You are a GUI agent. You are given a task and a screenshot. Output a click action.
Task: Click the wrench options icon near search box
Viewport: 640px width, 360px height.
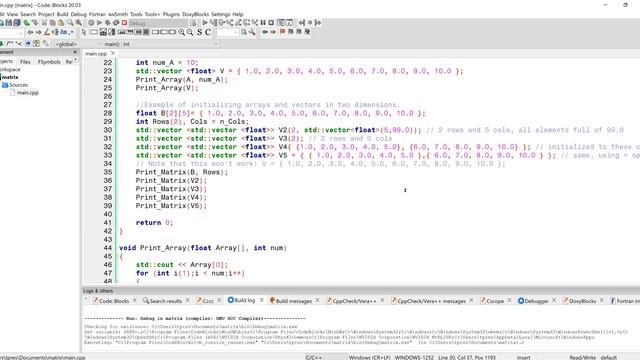[x=252, y=32]
